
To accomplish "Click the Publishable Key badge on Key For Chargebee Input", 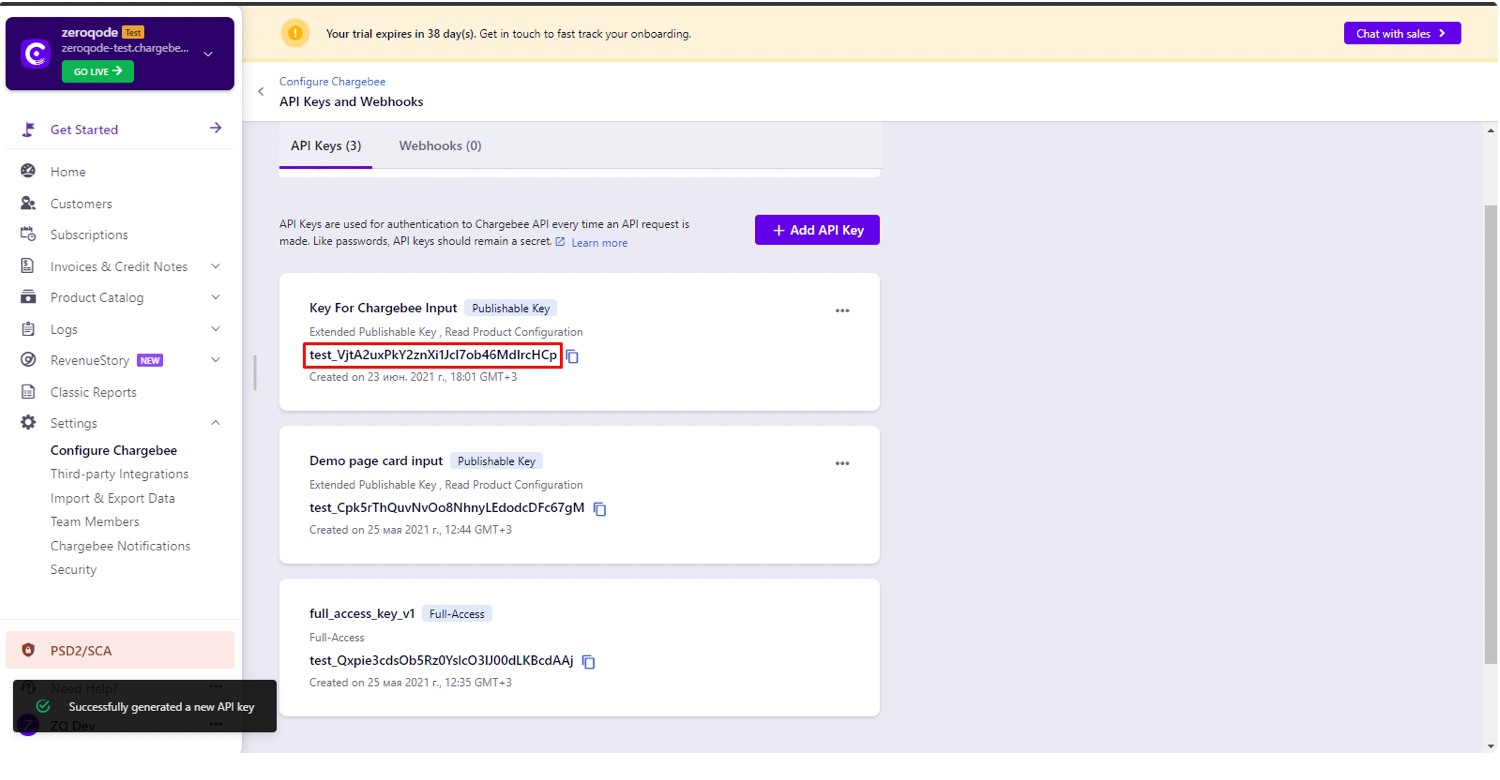I will click(x=510, y=308).
